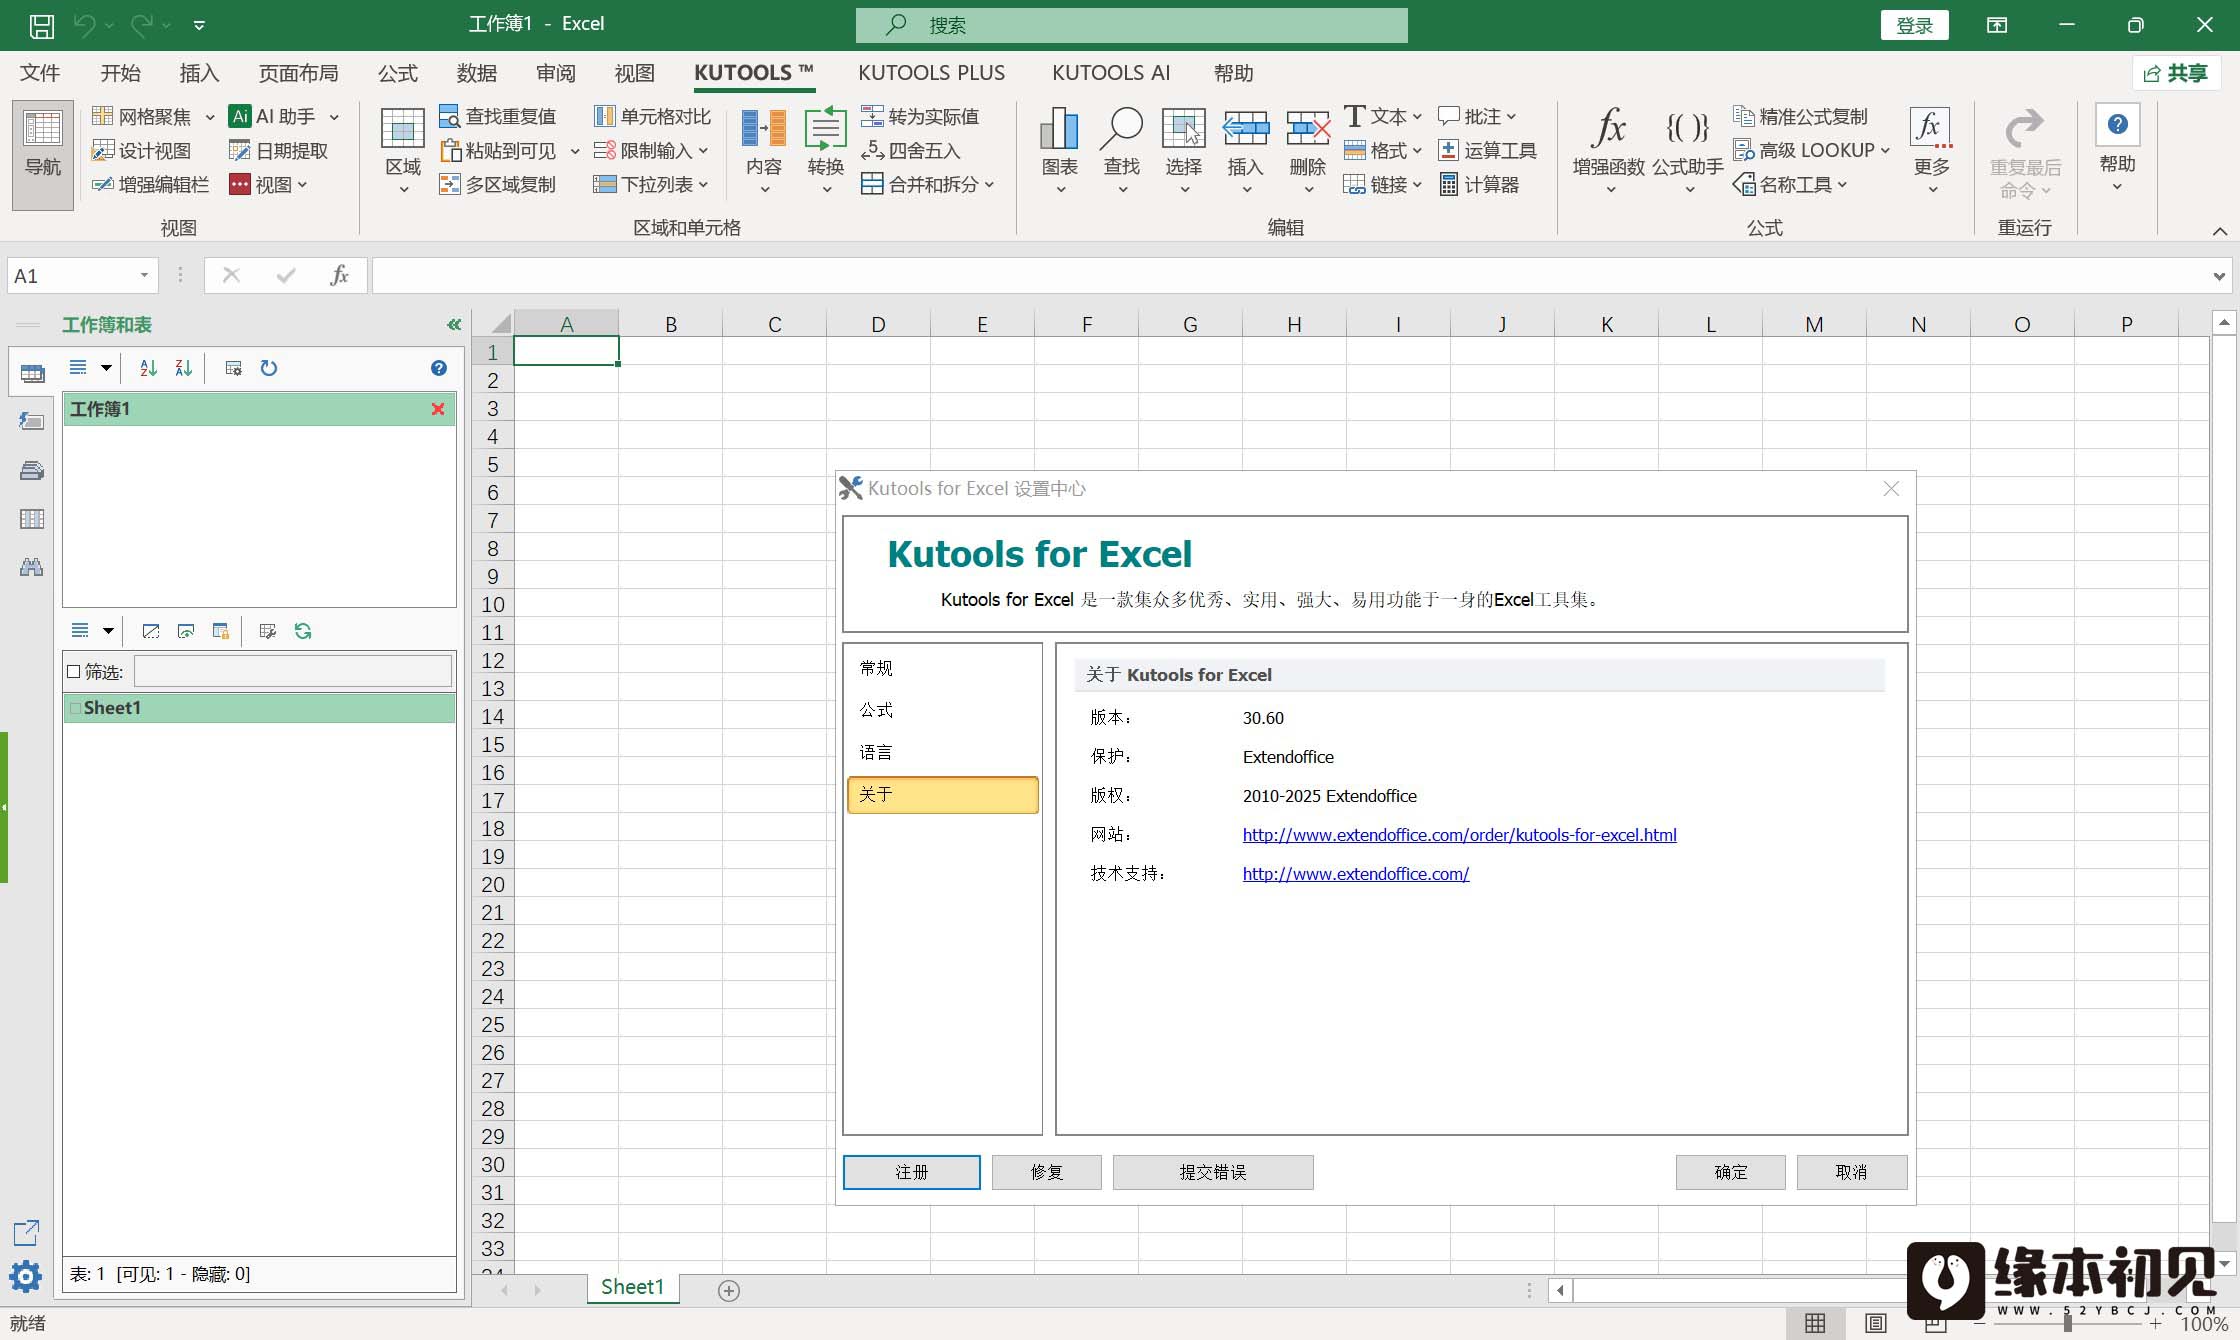Viewport: 2240px width, 1340px height.
Task: Expand the formula bar chevron
Action: tap(2219, 276)
